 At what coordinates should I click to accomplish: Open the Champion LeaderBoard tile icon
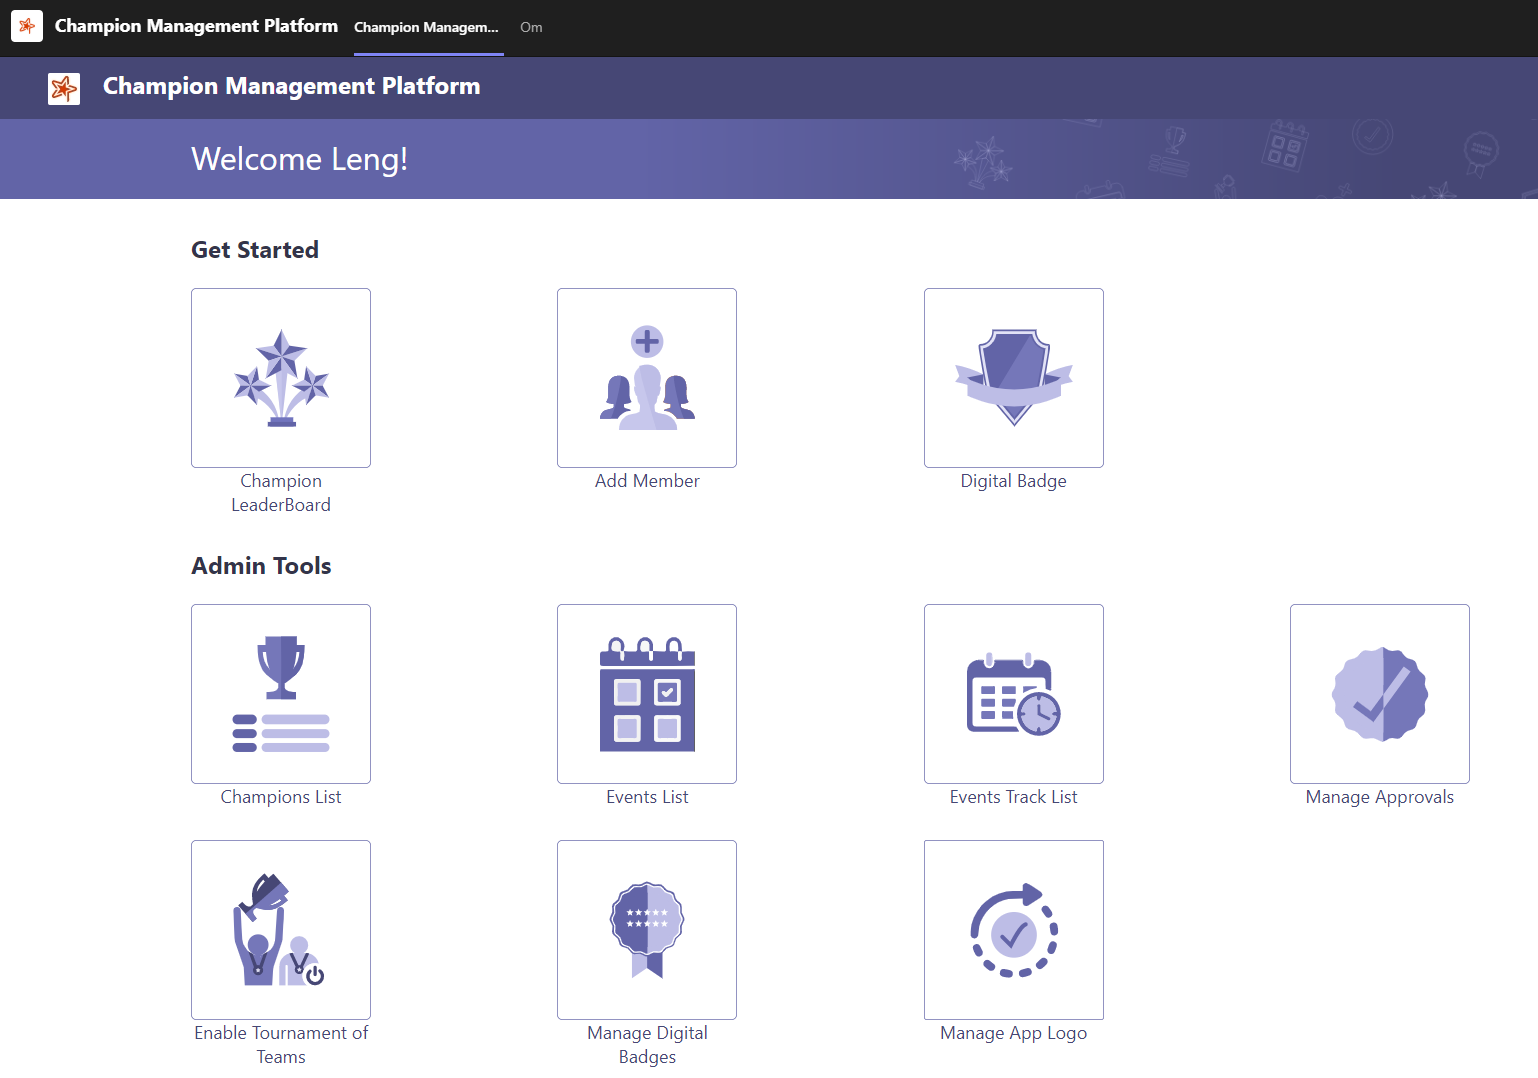pos(280,377)
